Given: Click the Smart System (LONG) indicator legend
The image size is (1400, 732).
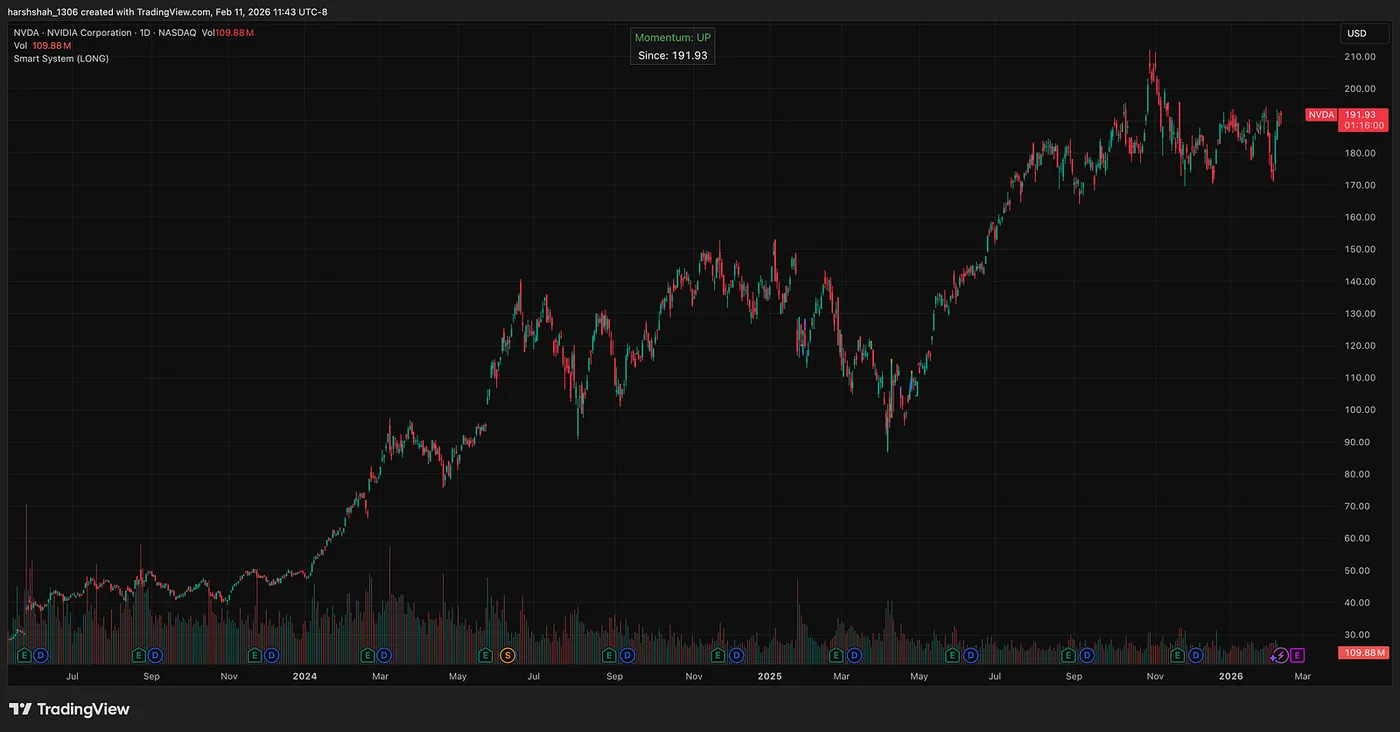Looking at the screenshot, I should (x=61, y=59).
